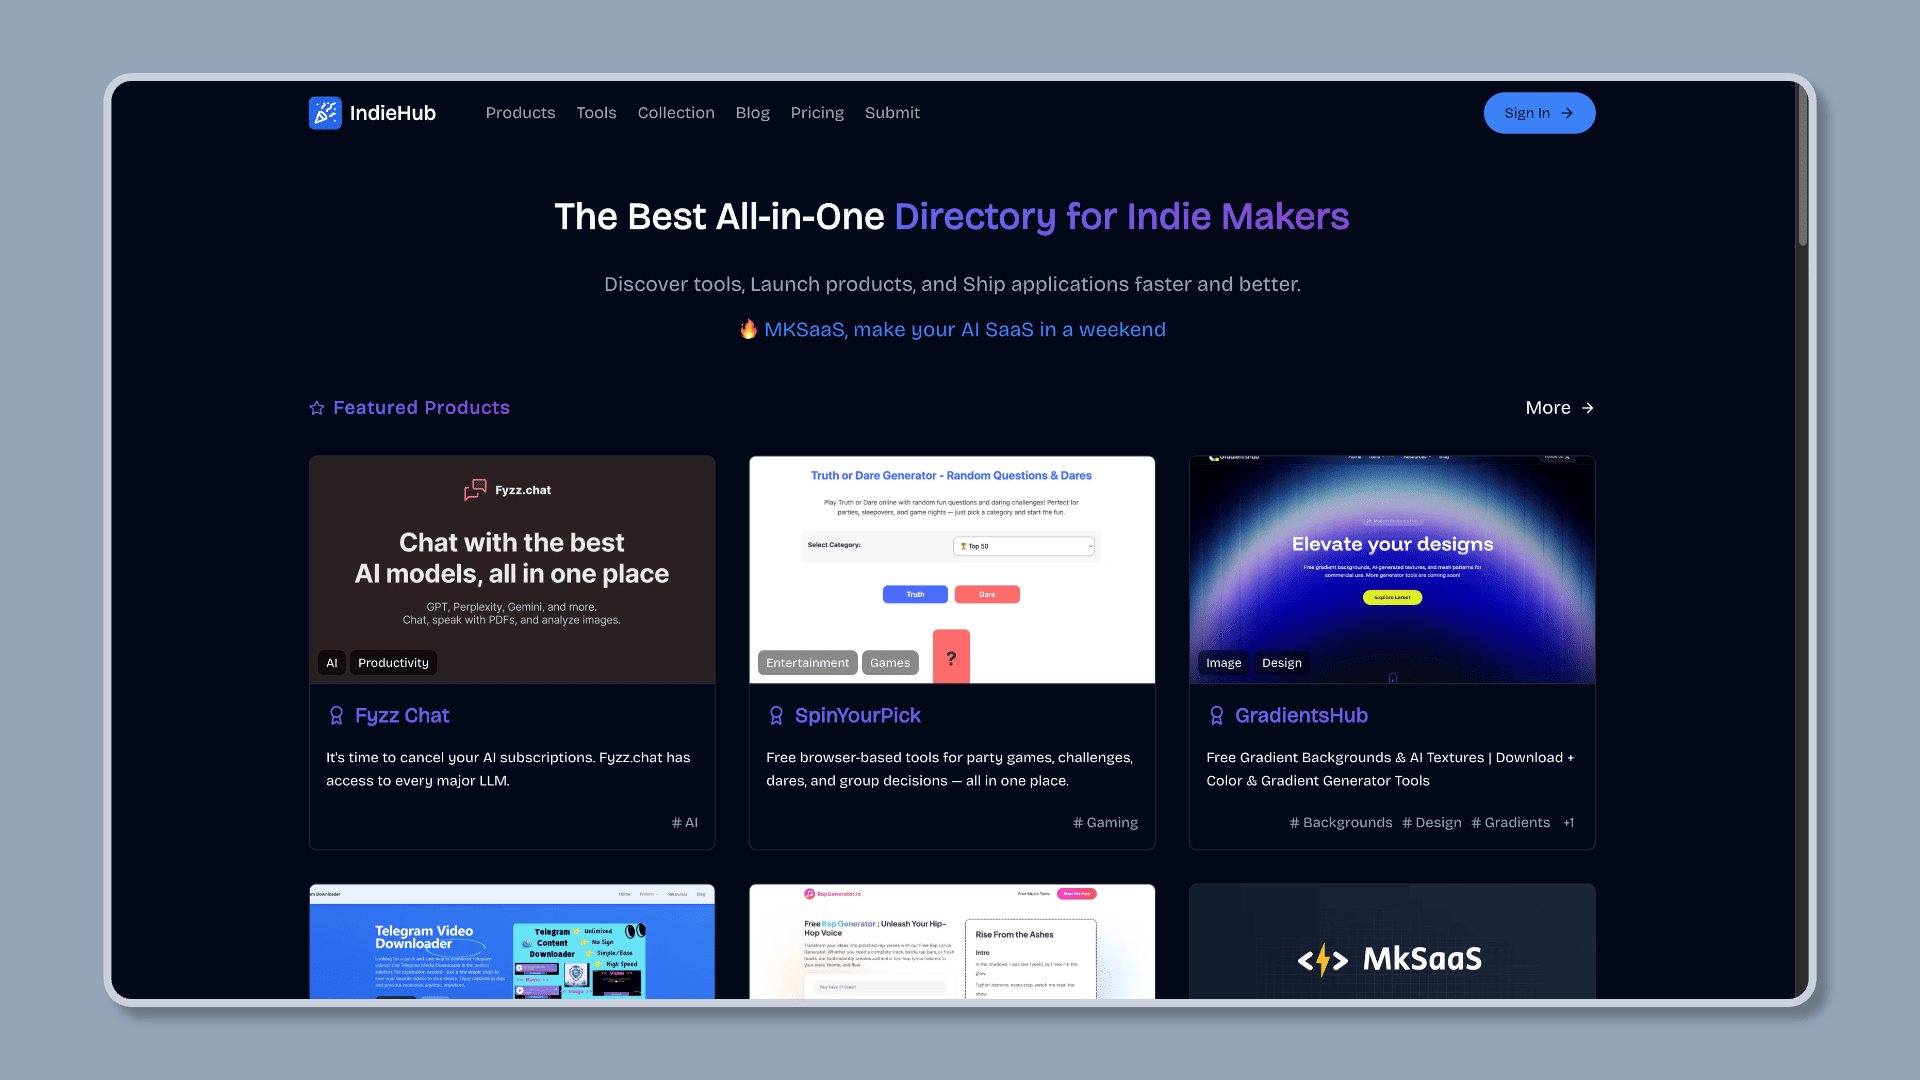This screenshot has height=1080, width=1920.
Task: Click the IndieHub logo icon
Action: [325, 113]
